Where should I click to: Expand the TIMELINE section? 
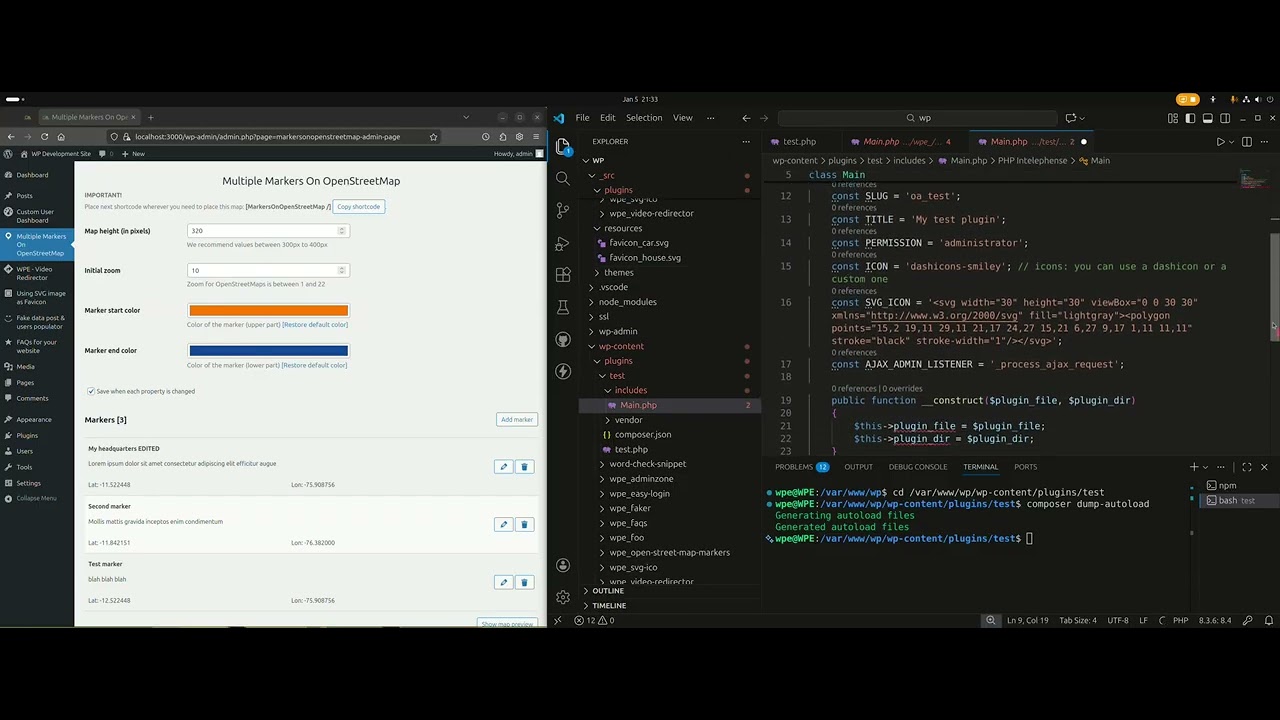(603, 606)
